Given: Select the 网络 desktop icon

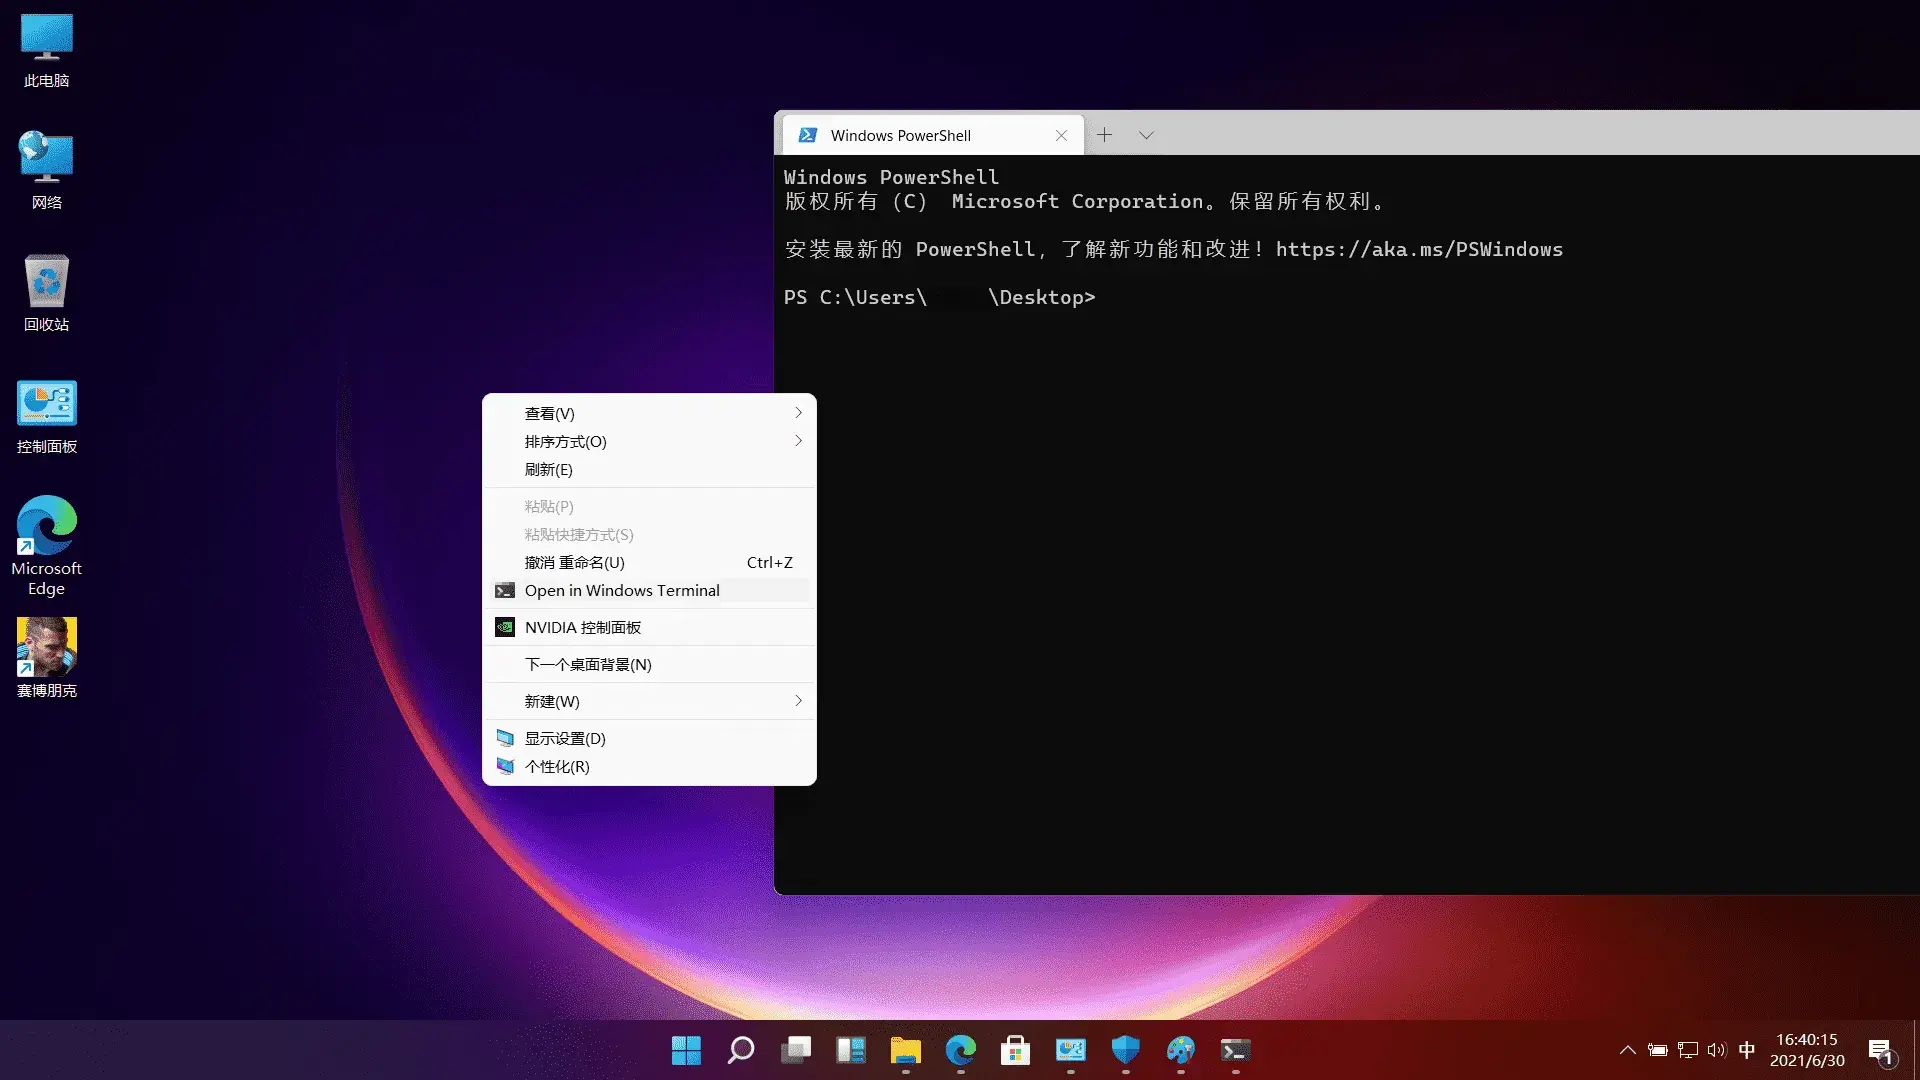Looking at the screenshot, I should point(46,171).
